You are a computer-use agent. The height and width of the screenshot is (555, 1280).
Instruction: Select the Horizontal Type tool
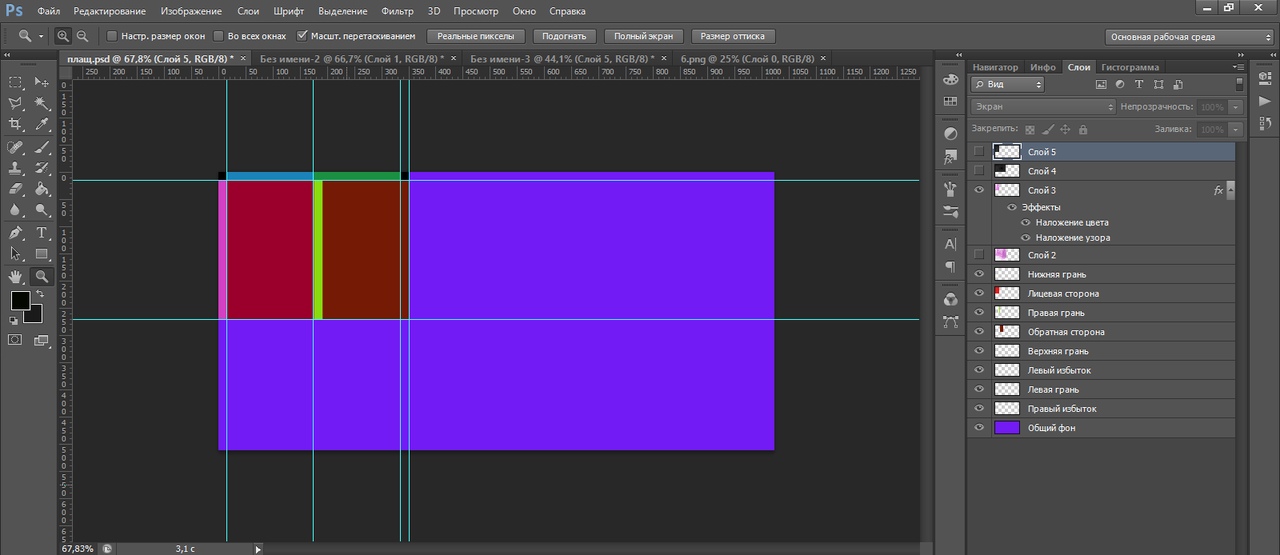[42, 232]
